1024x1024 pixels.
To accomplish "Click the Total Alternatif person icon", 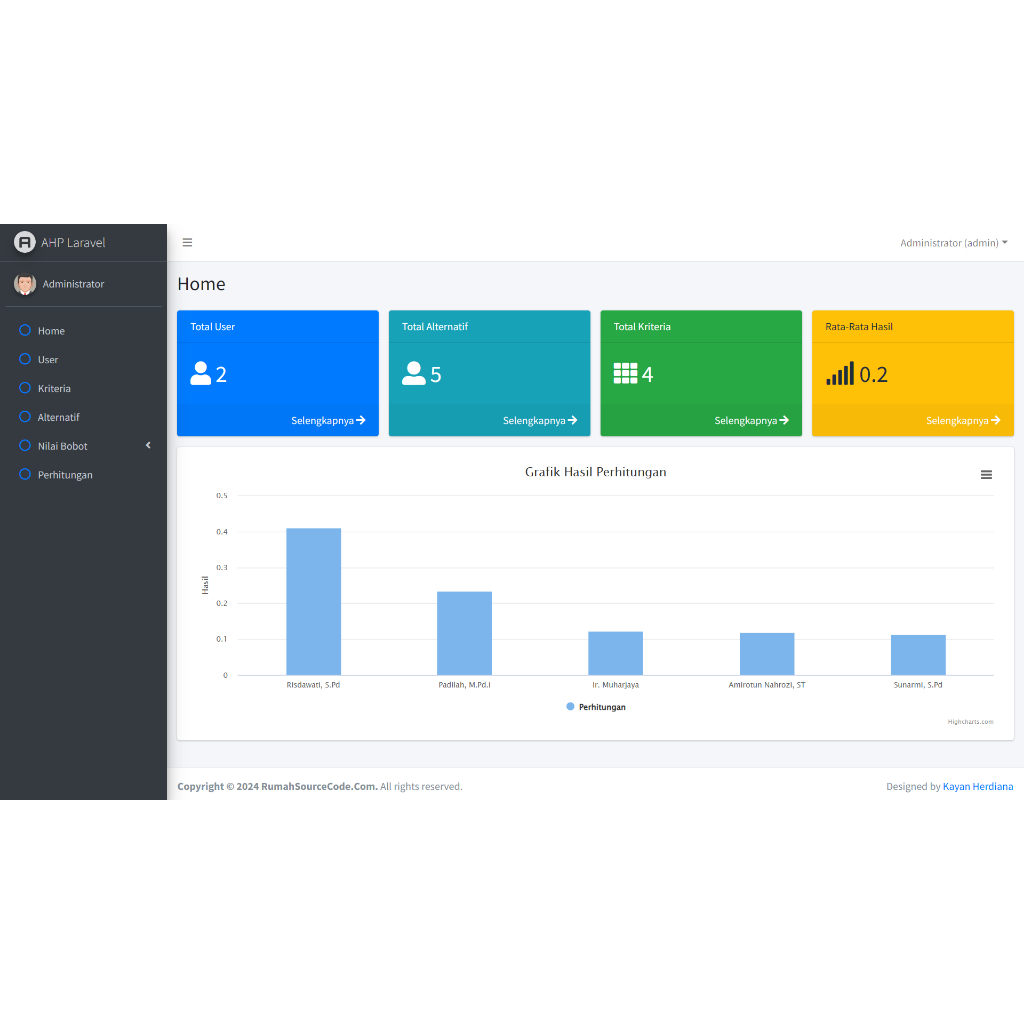I will pos(413,374).
